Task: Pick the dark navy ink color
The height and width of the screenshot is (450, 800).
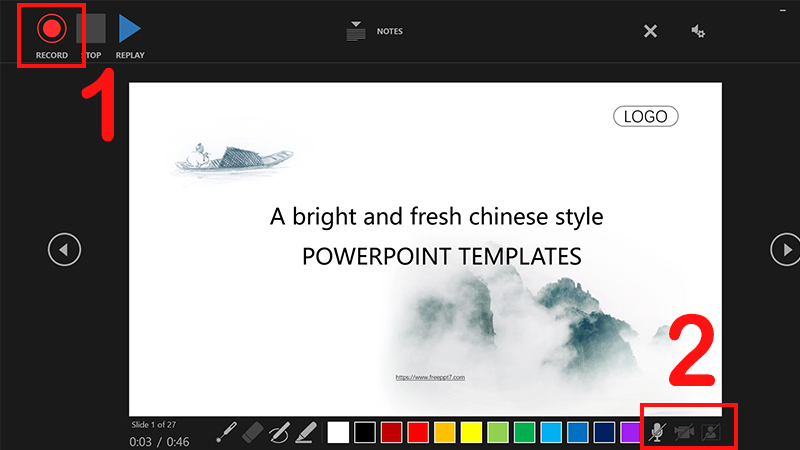Action: click(x=604, y=432)
